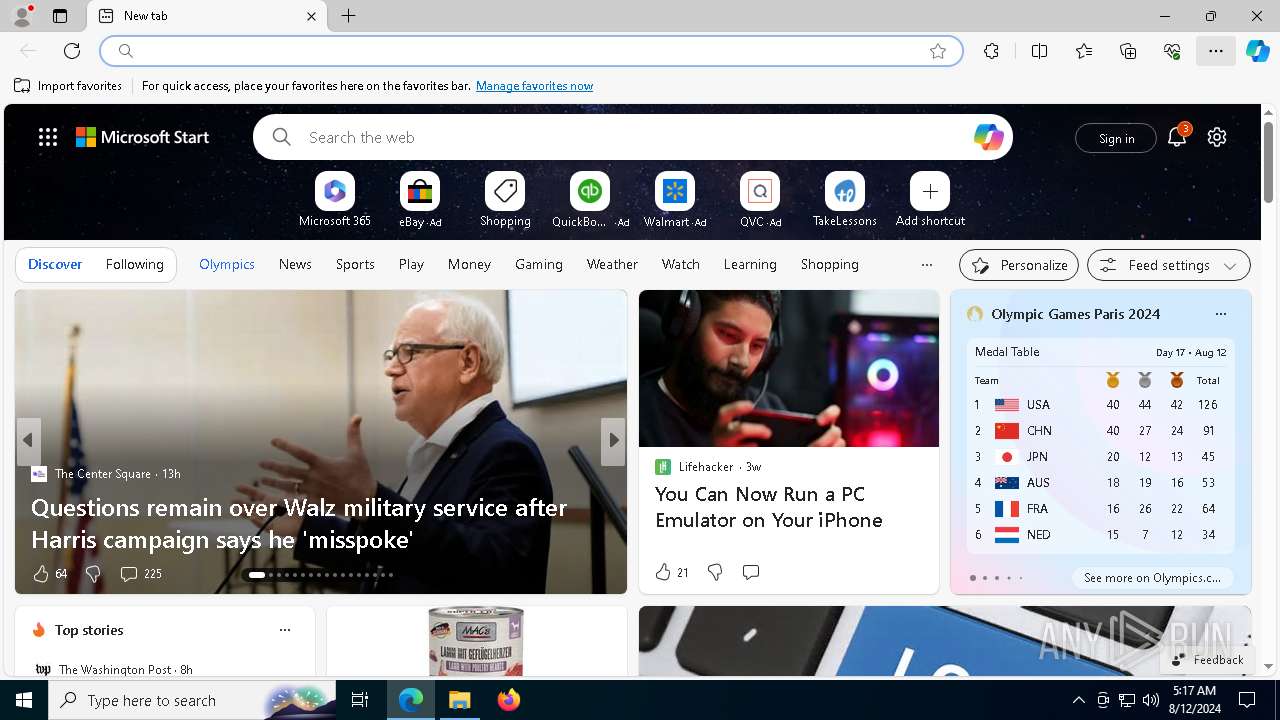
Task: Open the Microsoft Start logo link
Action: tap(142, 137)
